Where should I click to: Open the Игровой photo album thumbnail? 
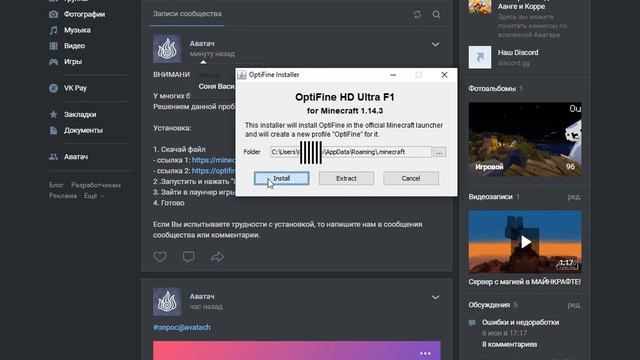[525, 139]
